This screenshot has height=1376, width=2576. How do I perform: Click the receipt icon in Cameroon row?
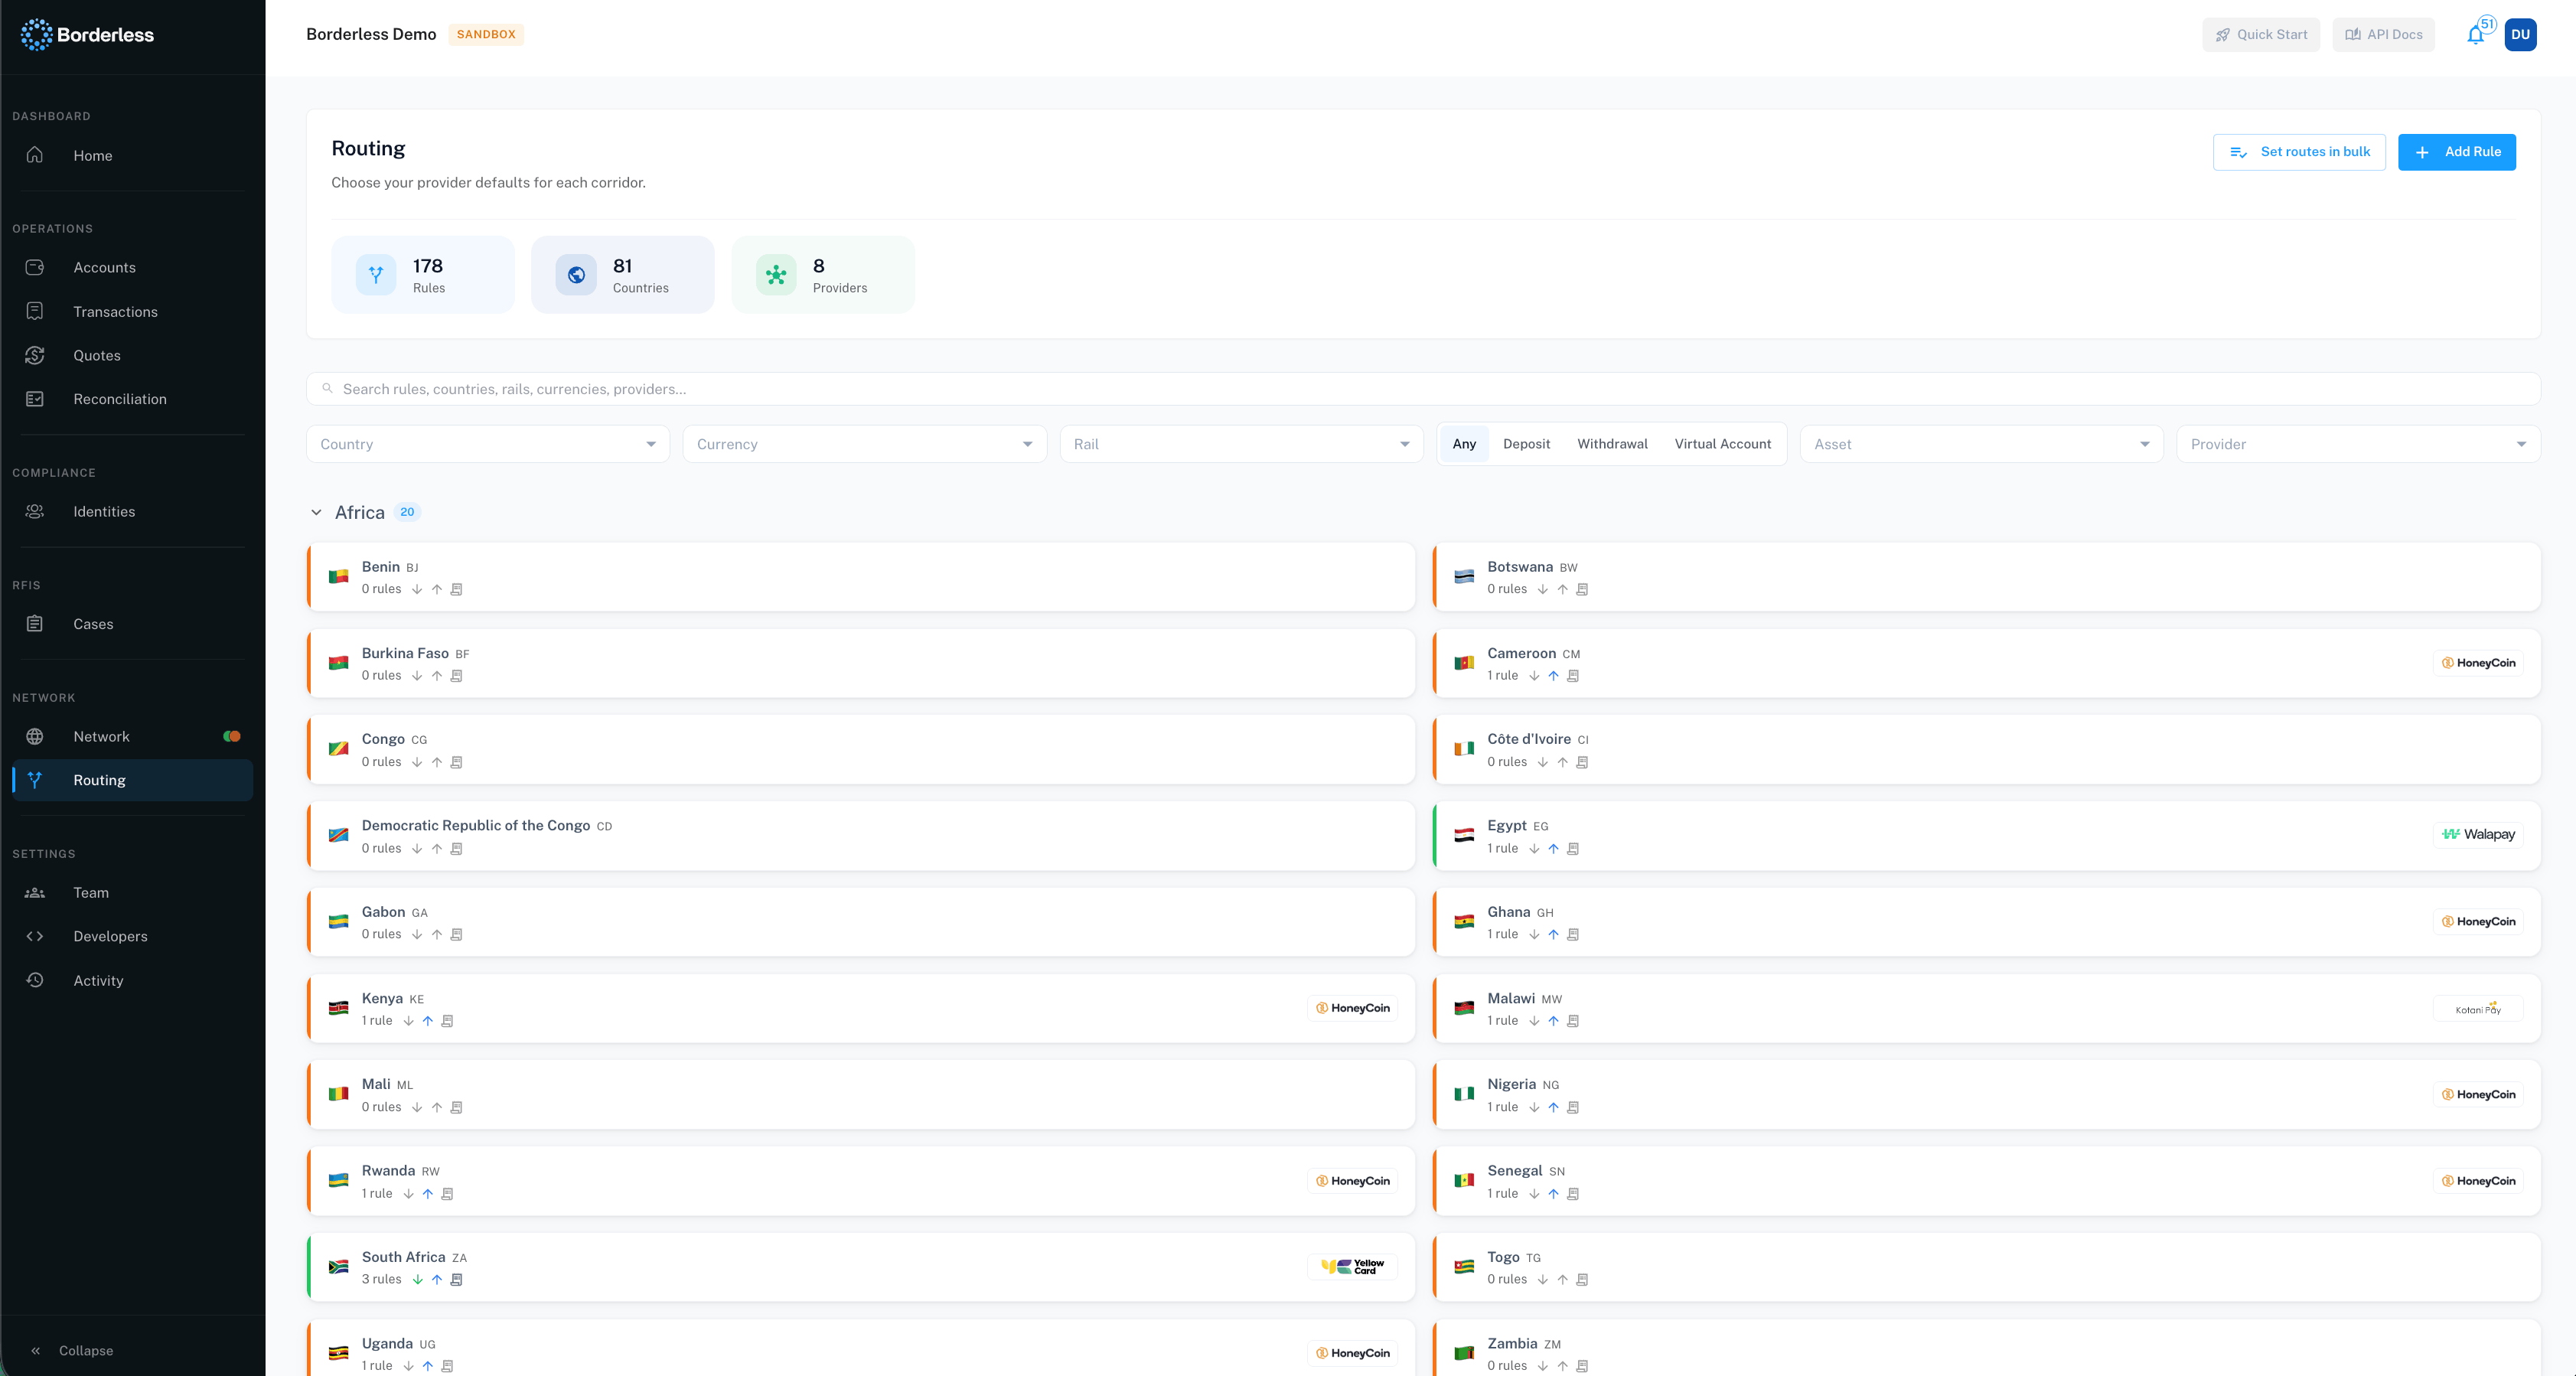point(1573,676)
